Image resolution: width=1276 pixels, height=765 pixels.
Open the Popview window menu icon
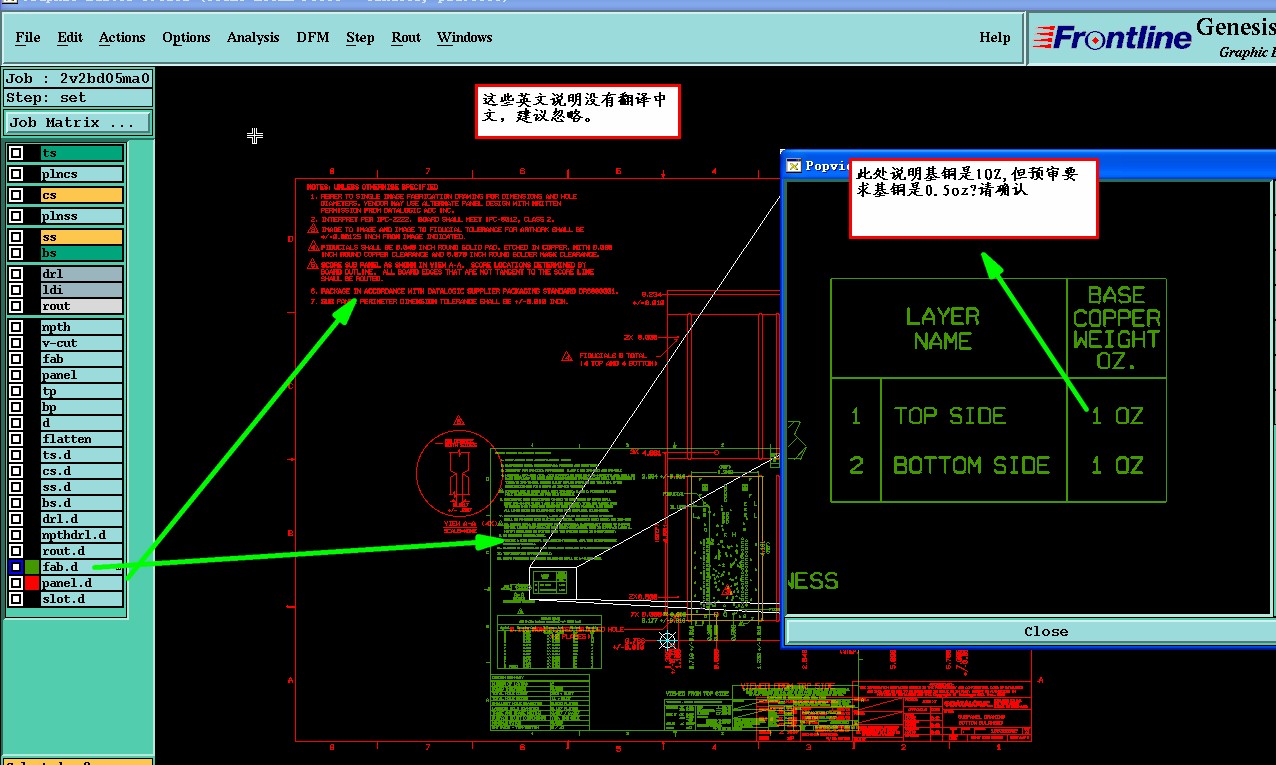point(794,166)
